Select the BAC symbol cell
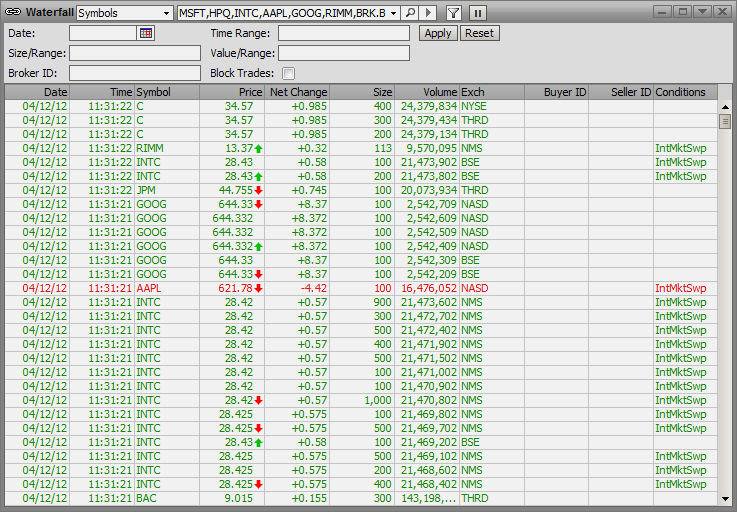Image resolution: width=737 pixels, height=512 pixels. tap(167, 498)
